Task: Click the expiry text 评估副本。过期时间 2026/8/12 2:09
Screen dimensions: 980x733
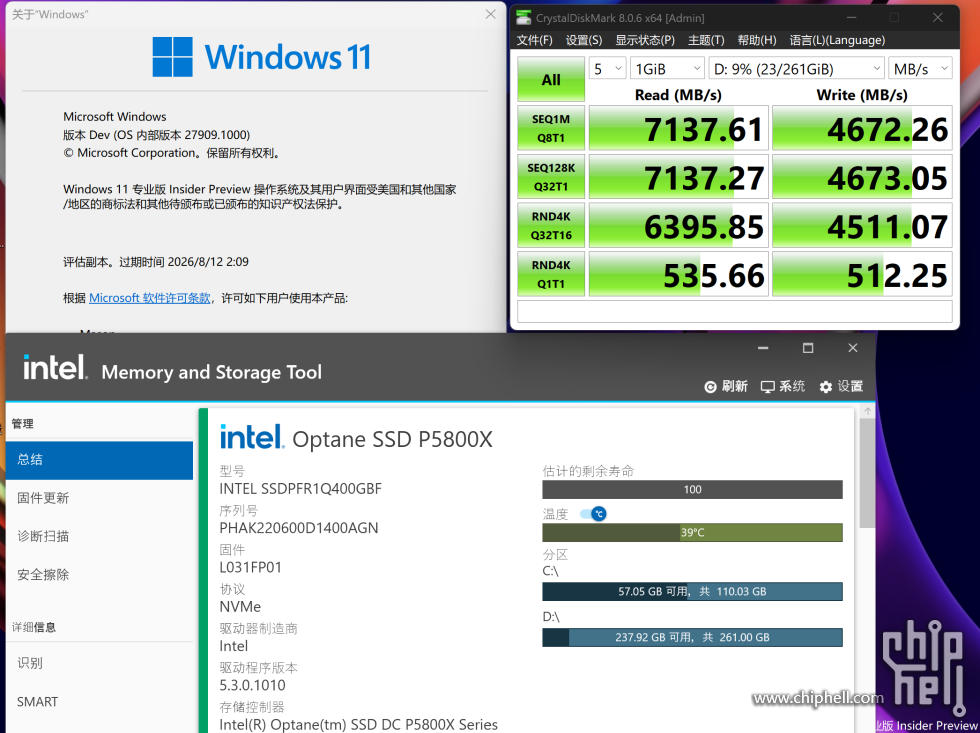Action: pos(156,262)
